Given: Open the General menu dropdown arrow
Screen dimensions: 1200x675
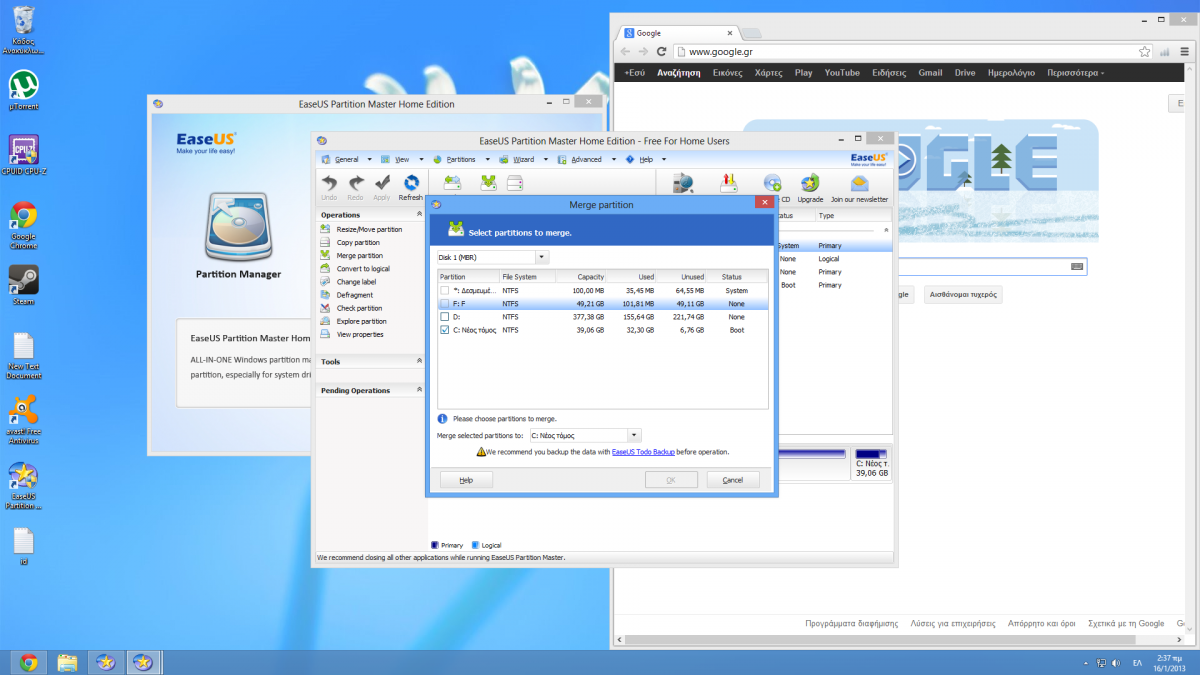Looking at the screenshot, I should pos(370,159).
